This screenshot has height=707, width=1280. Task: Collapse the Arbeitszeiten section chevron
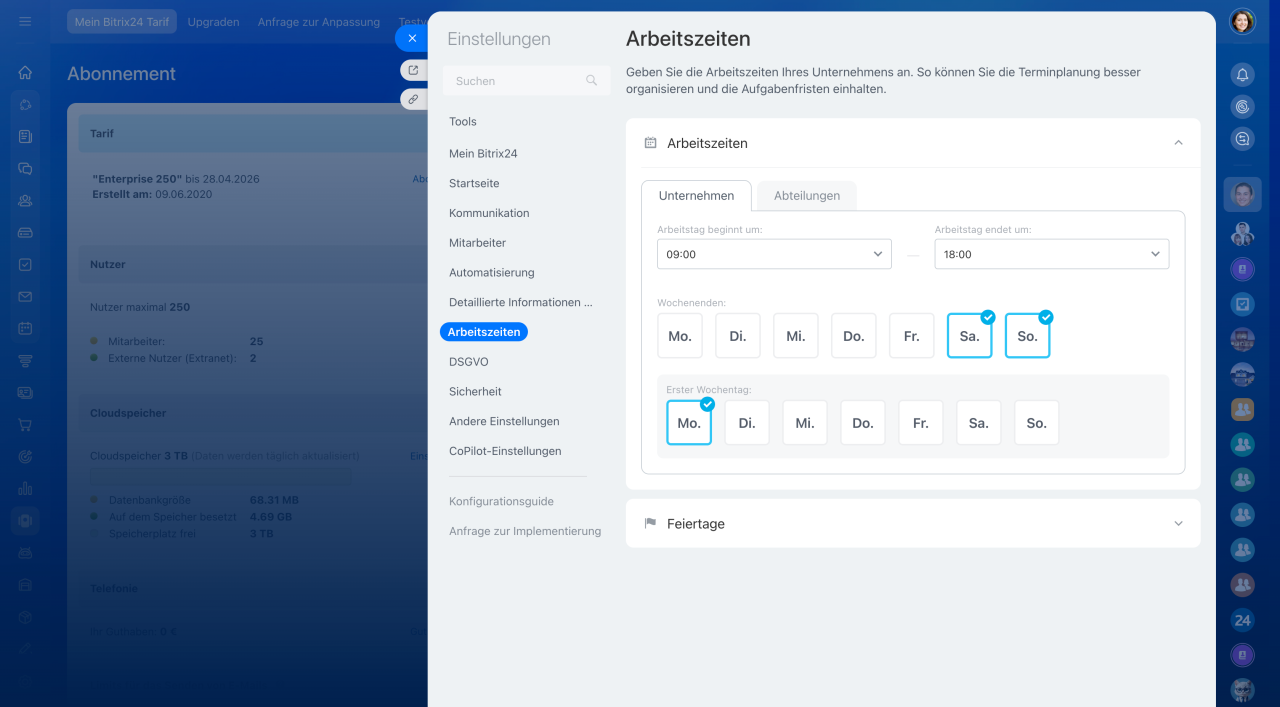1178,143
